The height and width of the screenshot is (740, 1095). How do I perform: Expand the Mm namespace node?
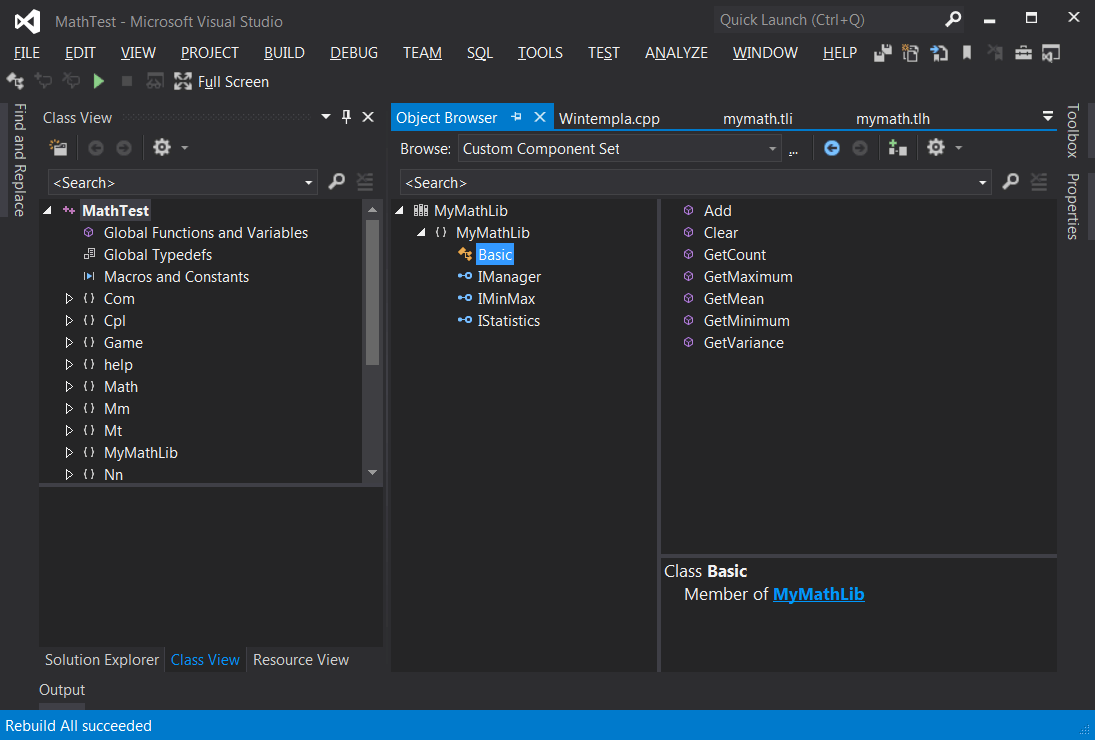coord(68,408)
